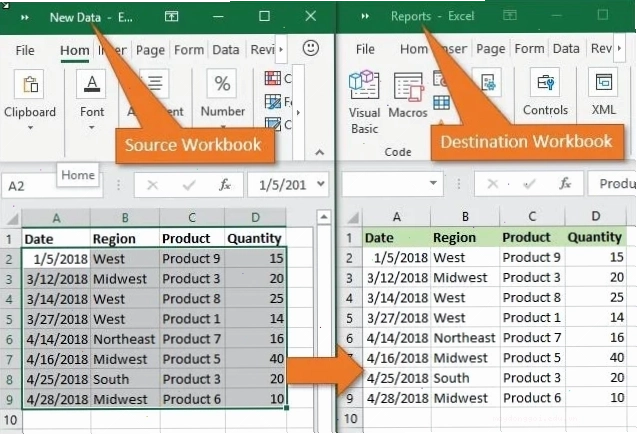This screenshot has height=435, width=637.
Task: Confirm formula entry in New Data
Action: 189,185
